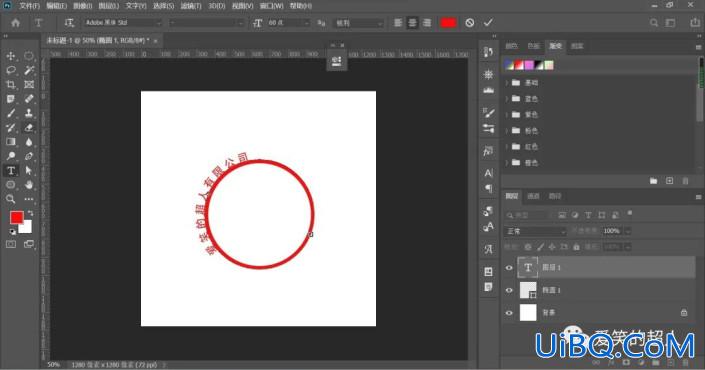Select the Hand tool
Image resolution: width=705 pixels, height=370 pixels.
pos(29,185)
